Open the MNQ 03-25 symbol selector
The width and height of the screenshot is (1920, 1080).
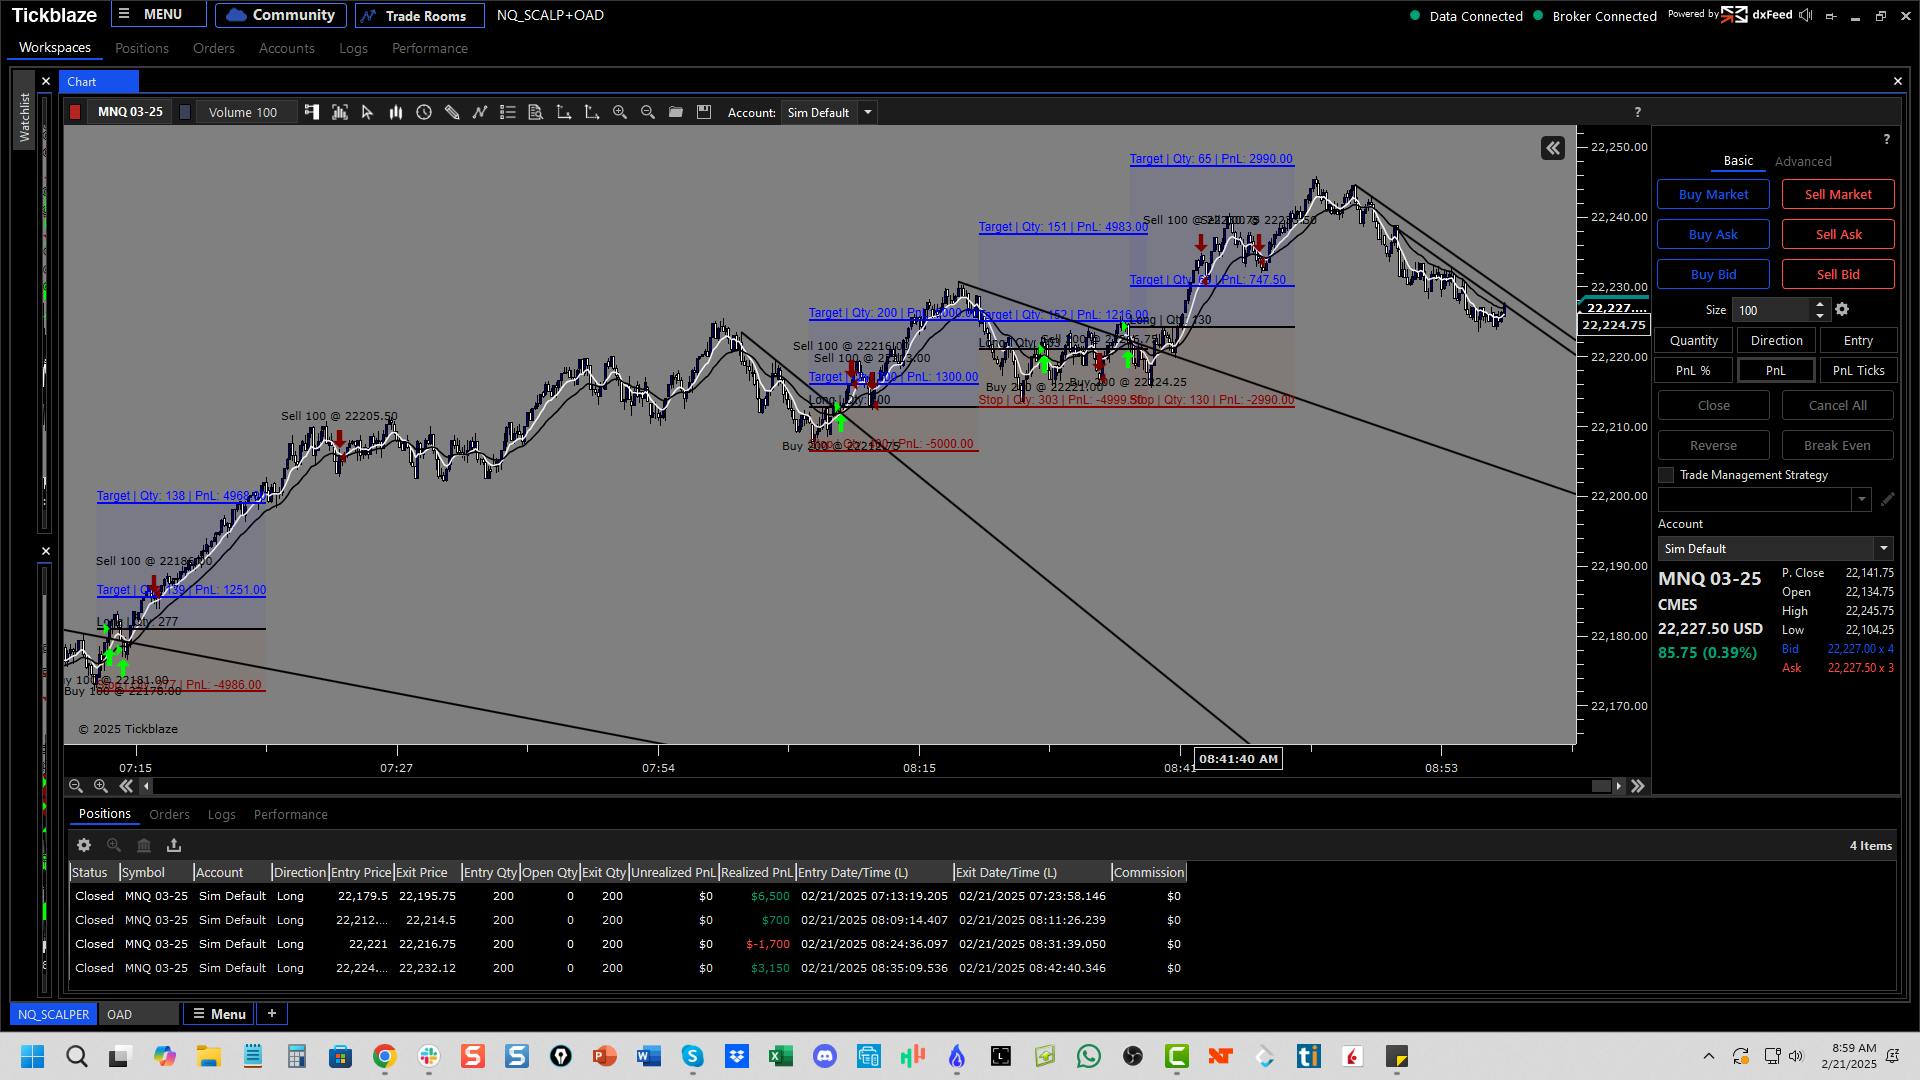[x=130, y=112]
